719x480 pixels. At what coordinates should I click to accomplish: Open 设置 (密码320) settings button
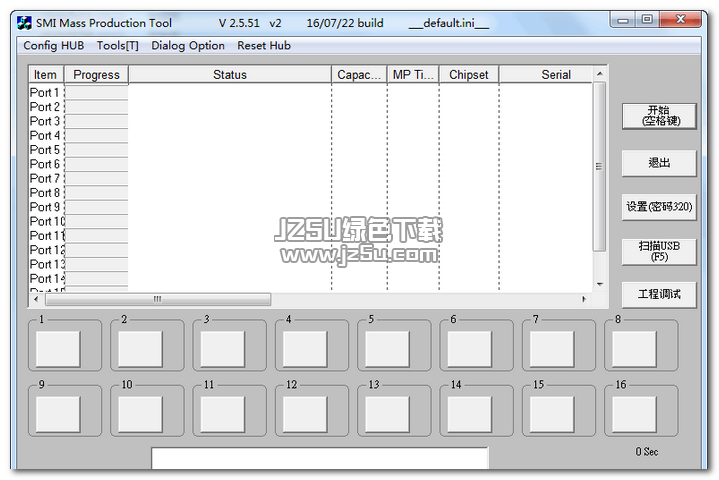click(659, 207)
